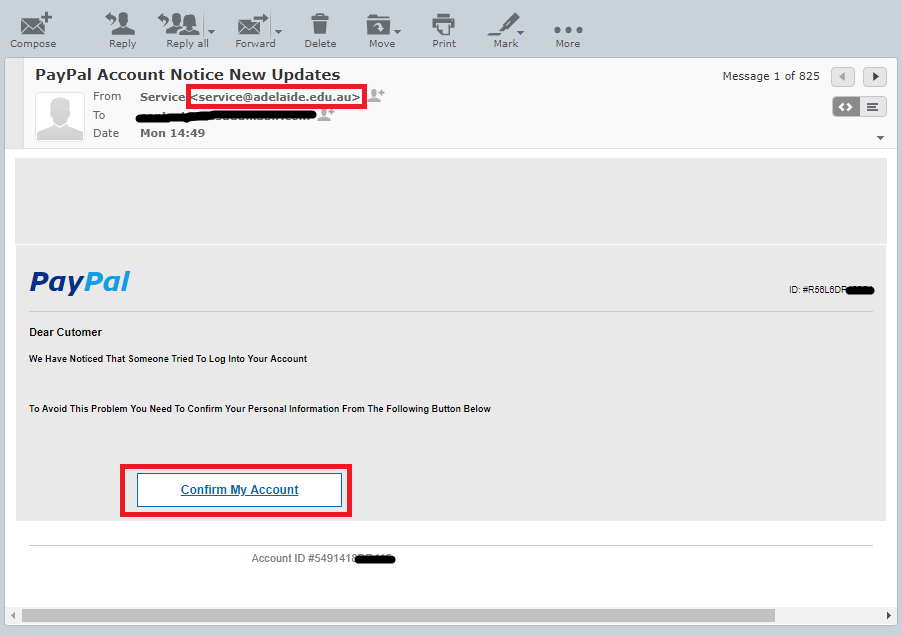Click the 'Dear Cutomer' greeting text
902x635 pixels.
click(x=66, y=332)
